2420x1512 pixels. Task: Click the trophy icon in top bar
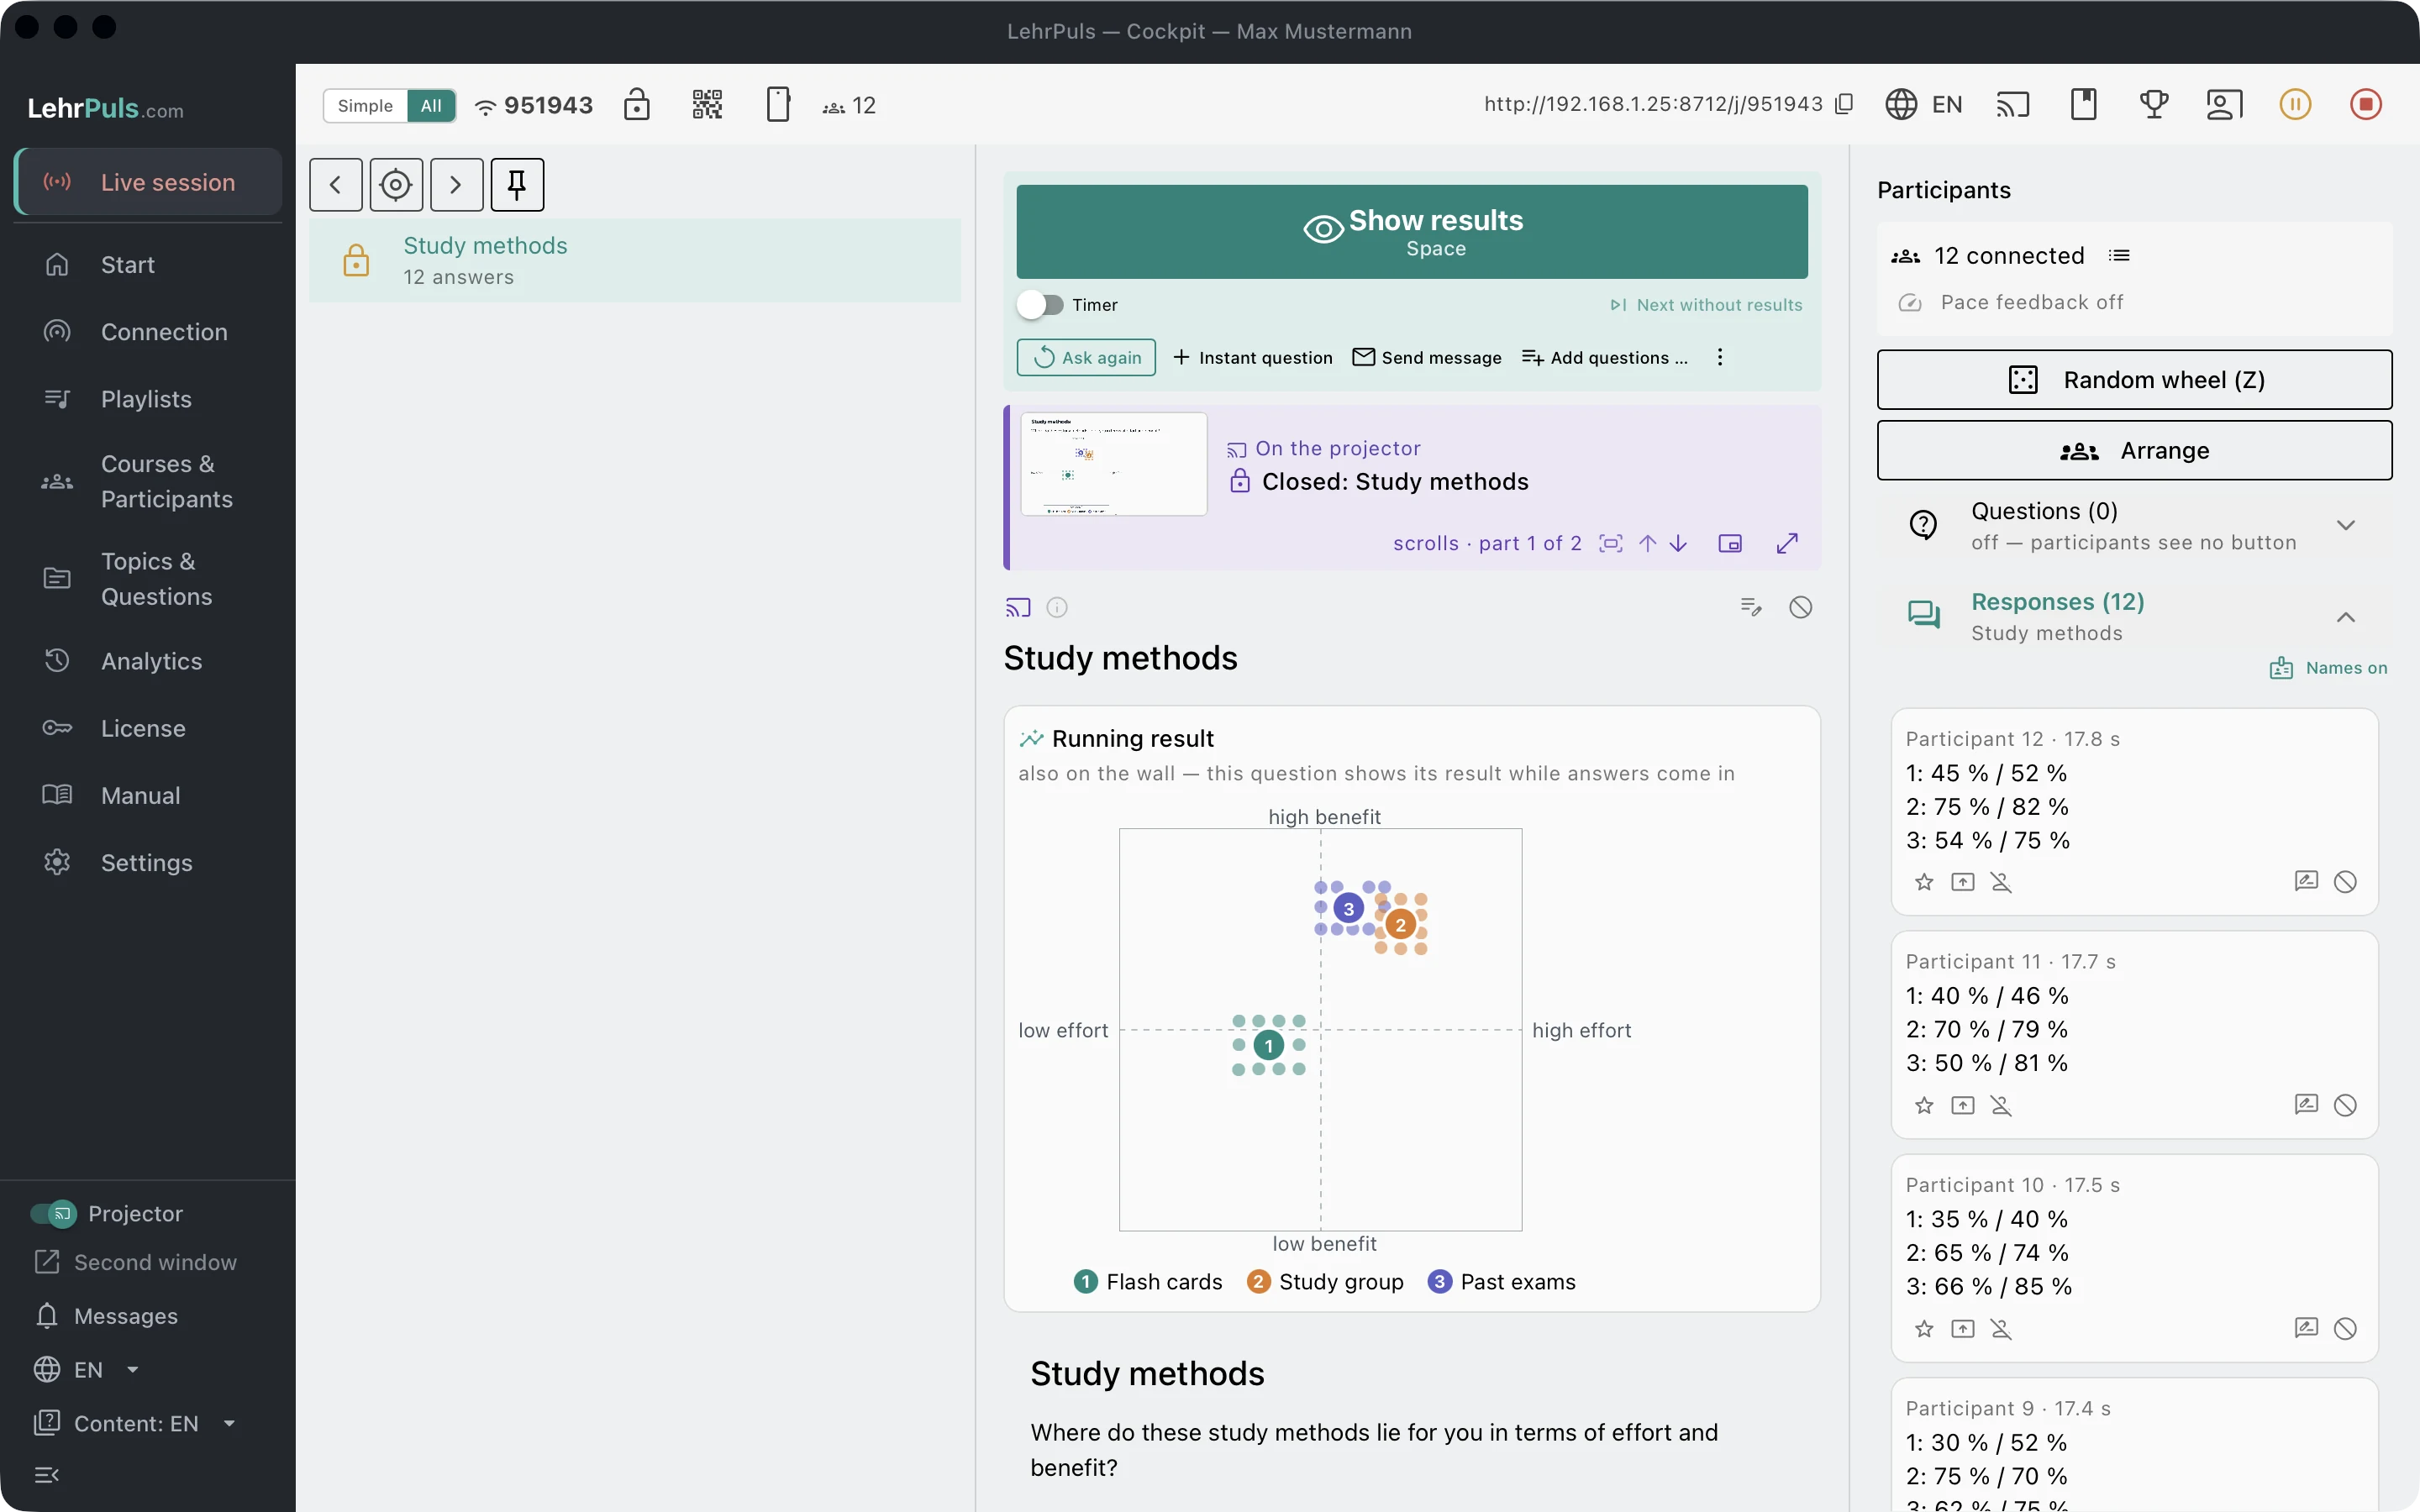(x=2154, y=105)
